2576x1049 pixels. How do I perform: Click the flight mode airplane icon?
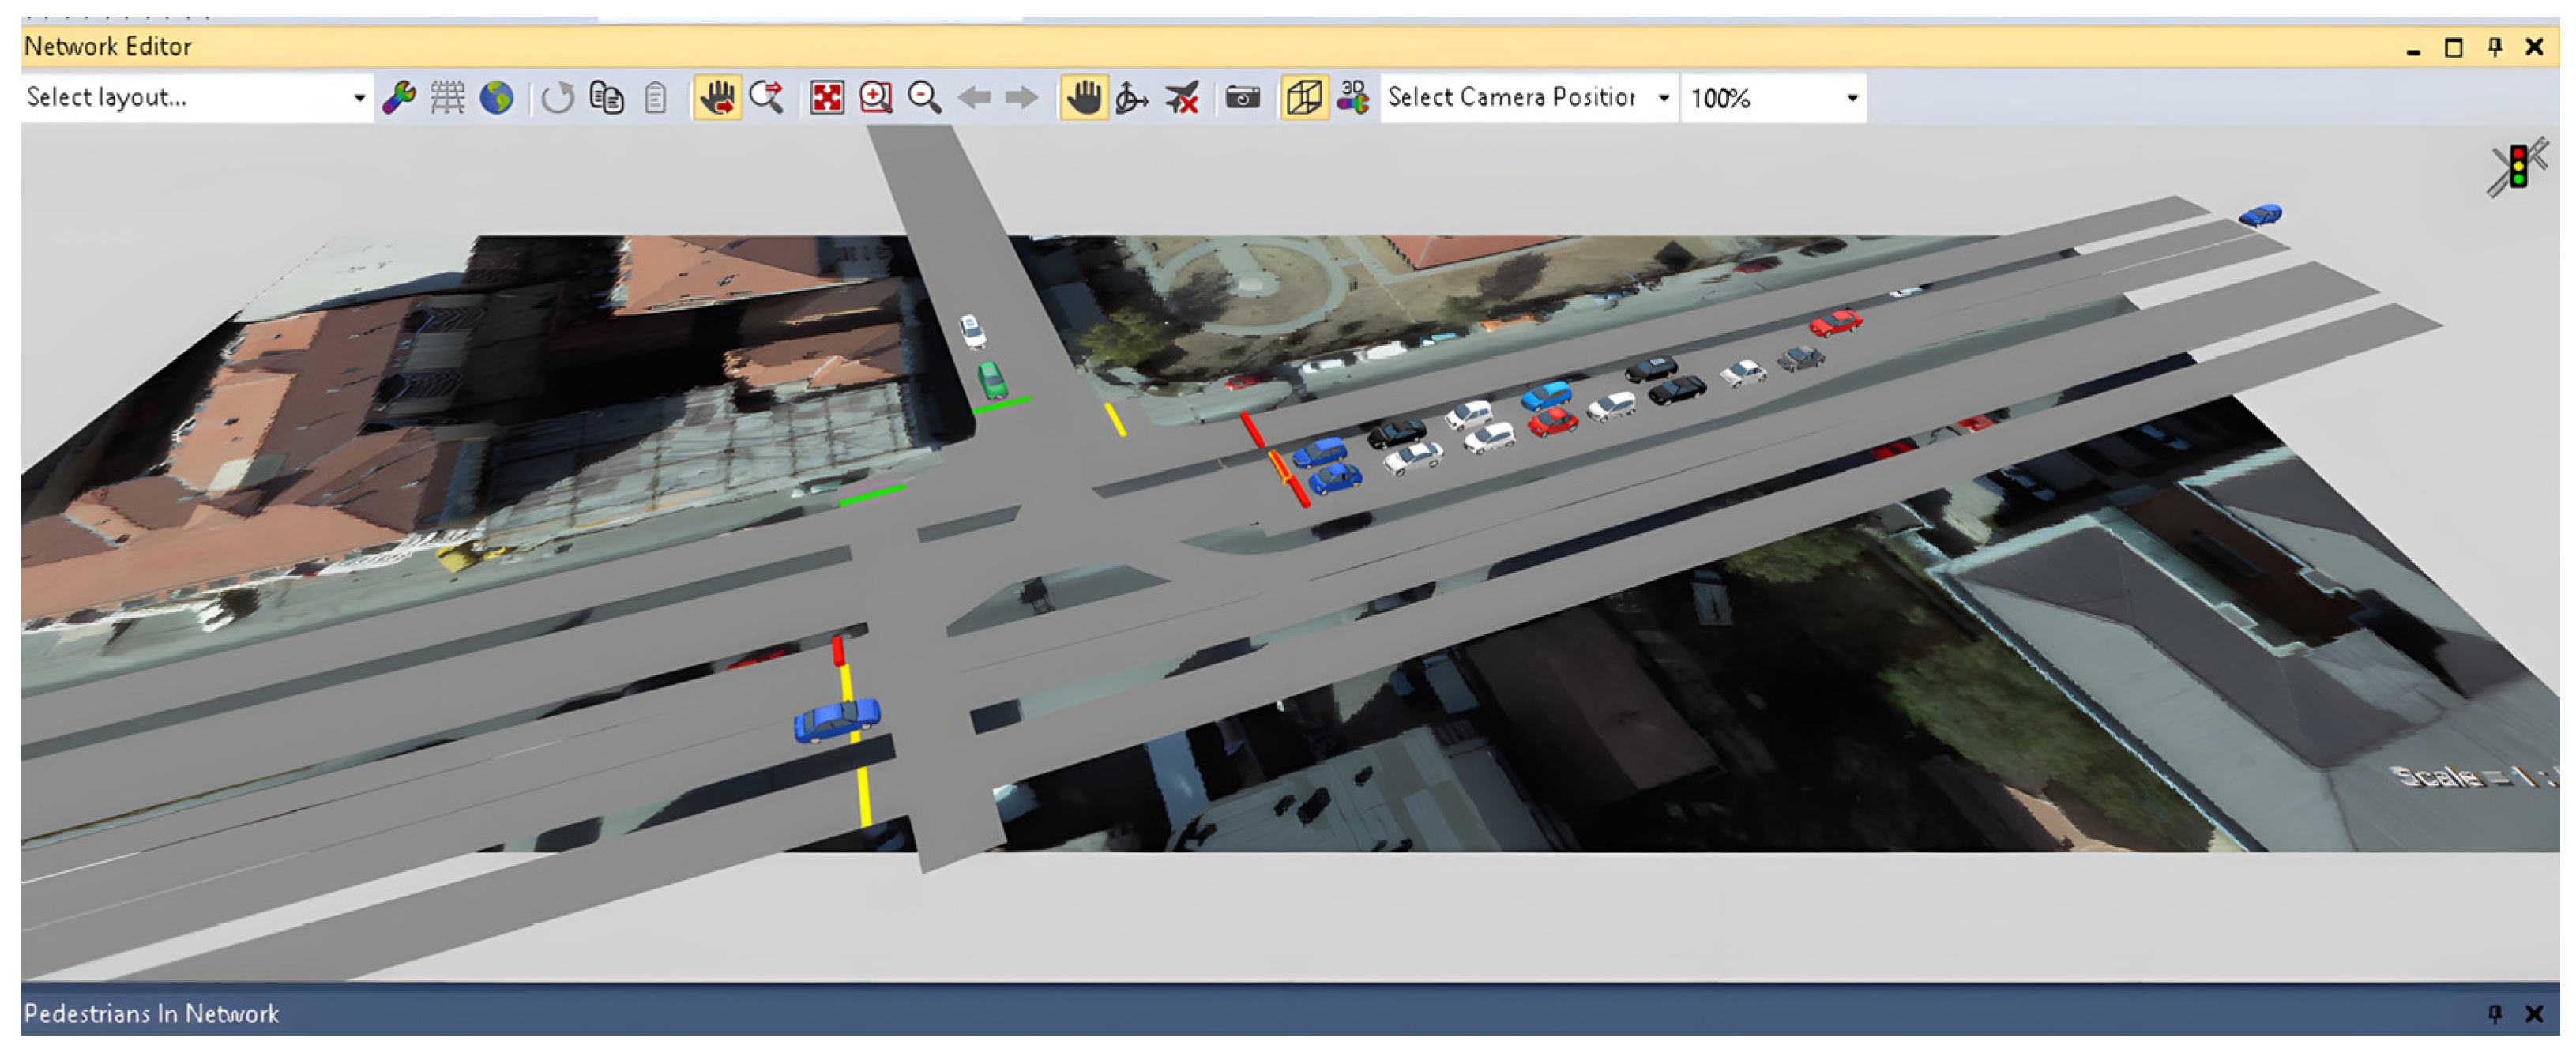coord(1182,98)
